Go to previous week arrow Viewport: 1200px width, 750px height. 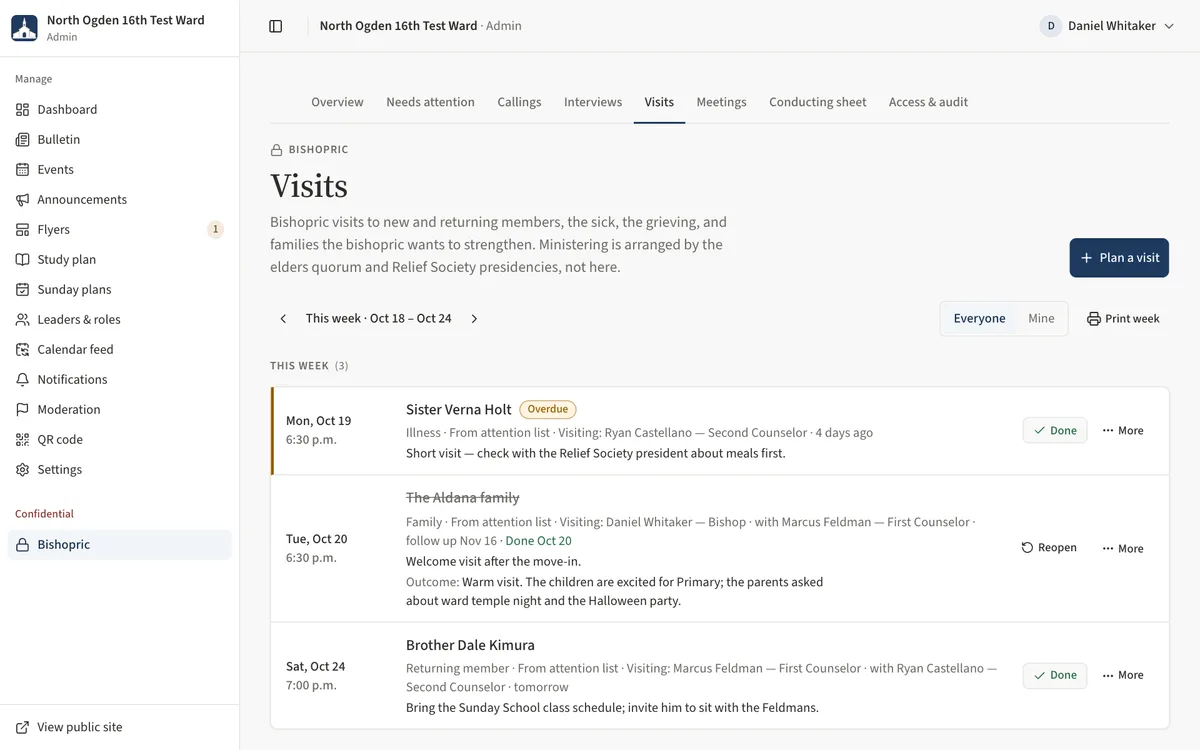283,318
